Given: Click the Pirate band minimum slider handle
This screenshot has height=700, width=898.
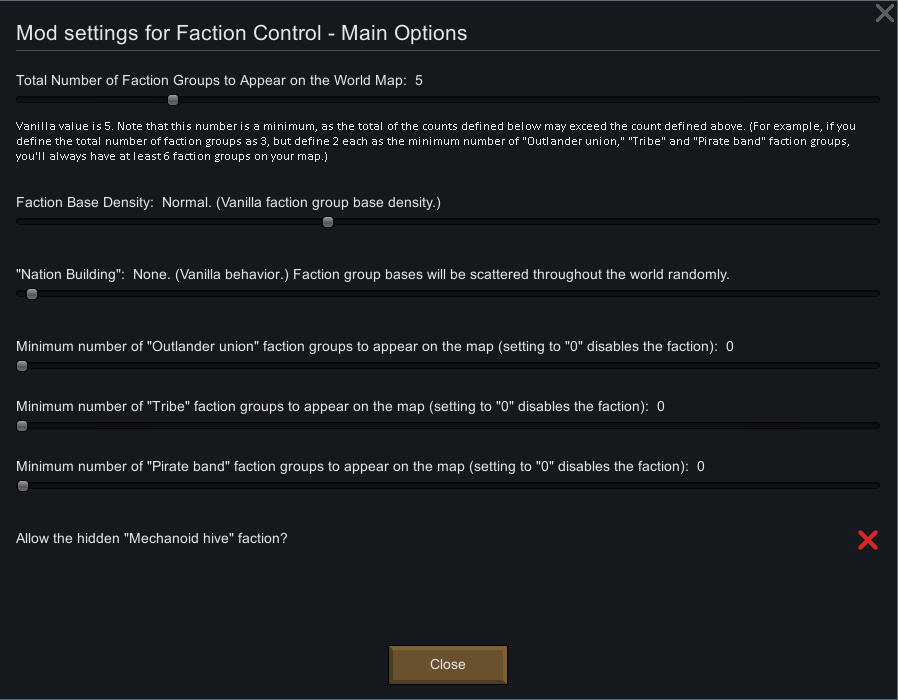Looking at the screenshot, I should pos(22,486).
